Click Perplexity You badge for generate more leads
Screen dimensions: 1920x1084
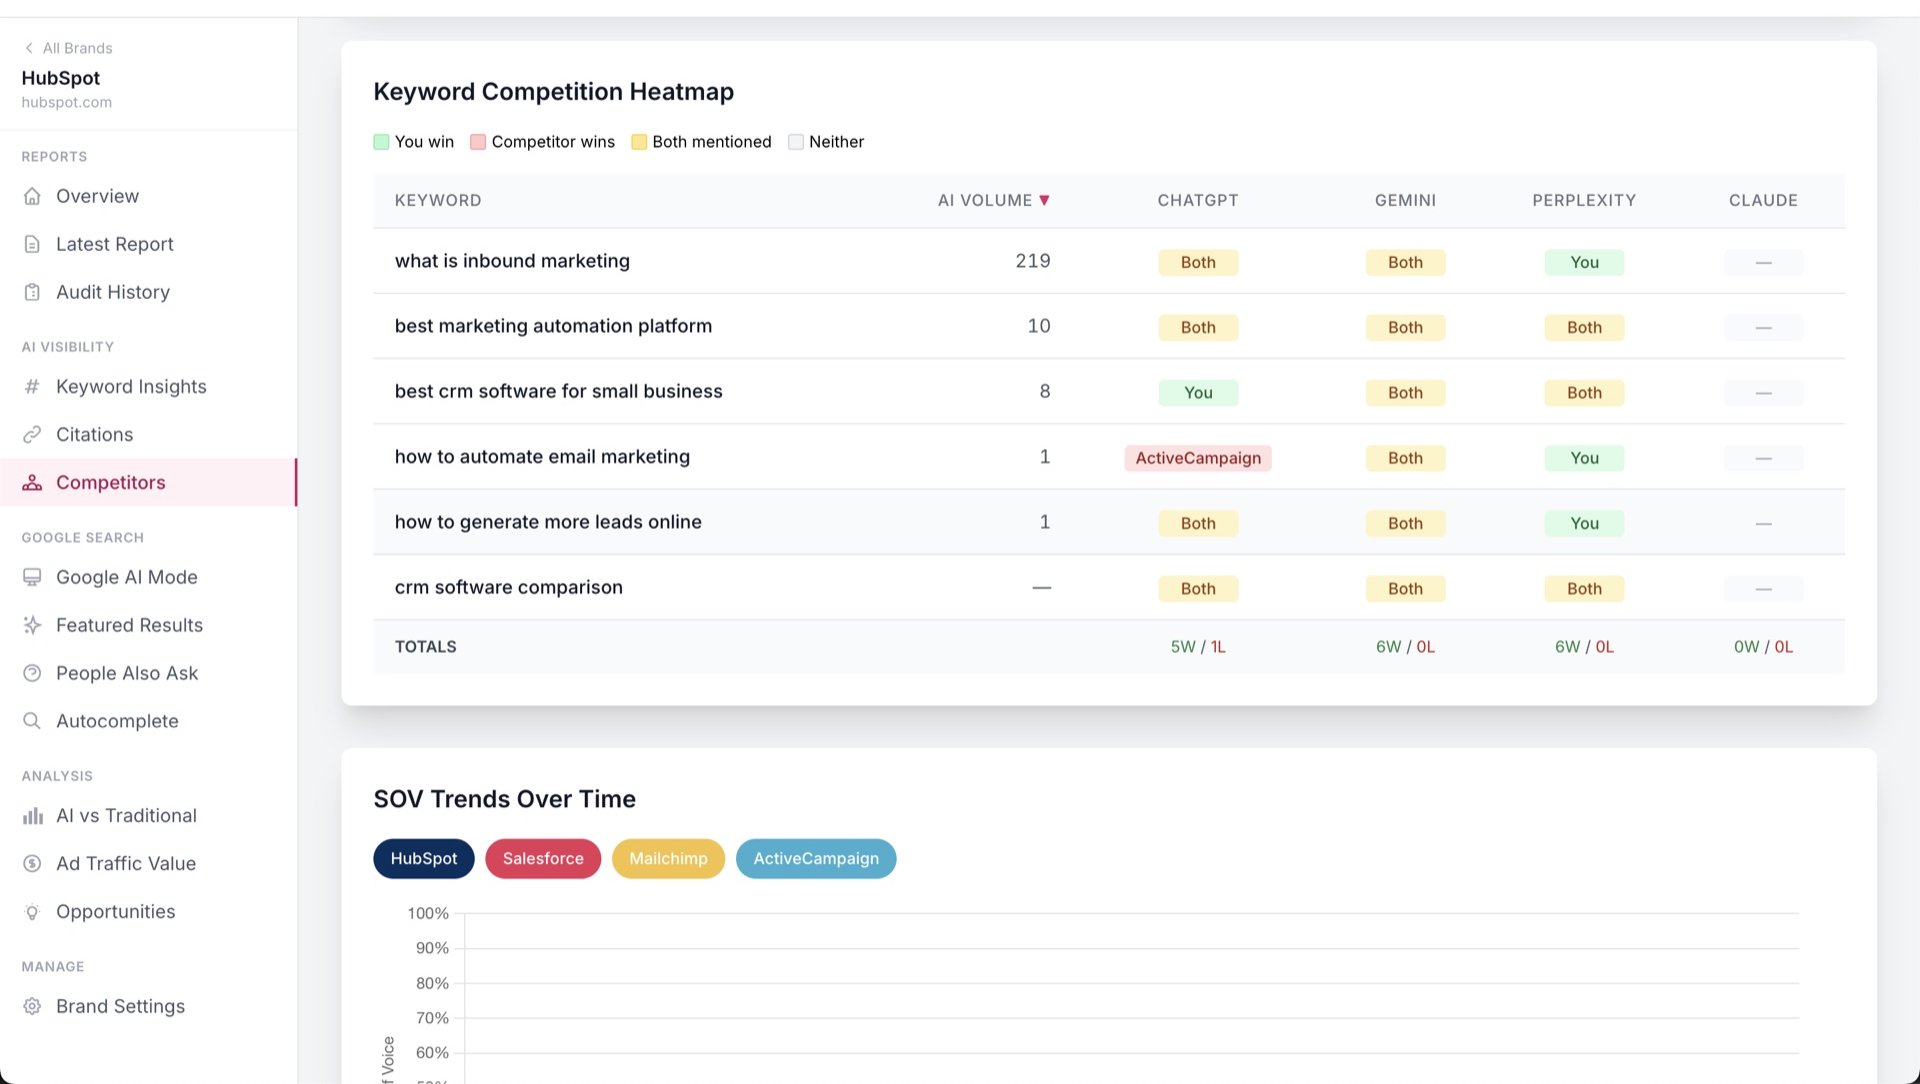pos(1584,523)
